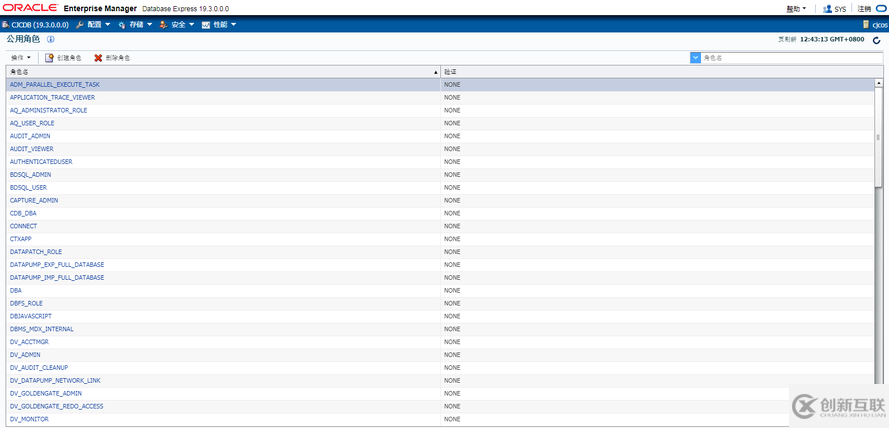This screenshot has height=428, width=889.
Task: Select the BDSQL_USER role
Action: point(28,188)
